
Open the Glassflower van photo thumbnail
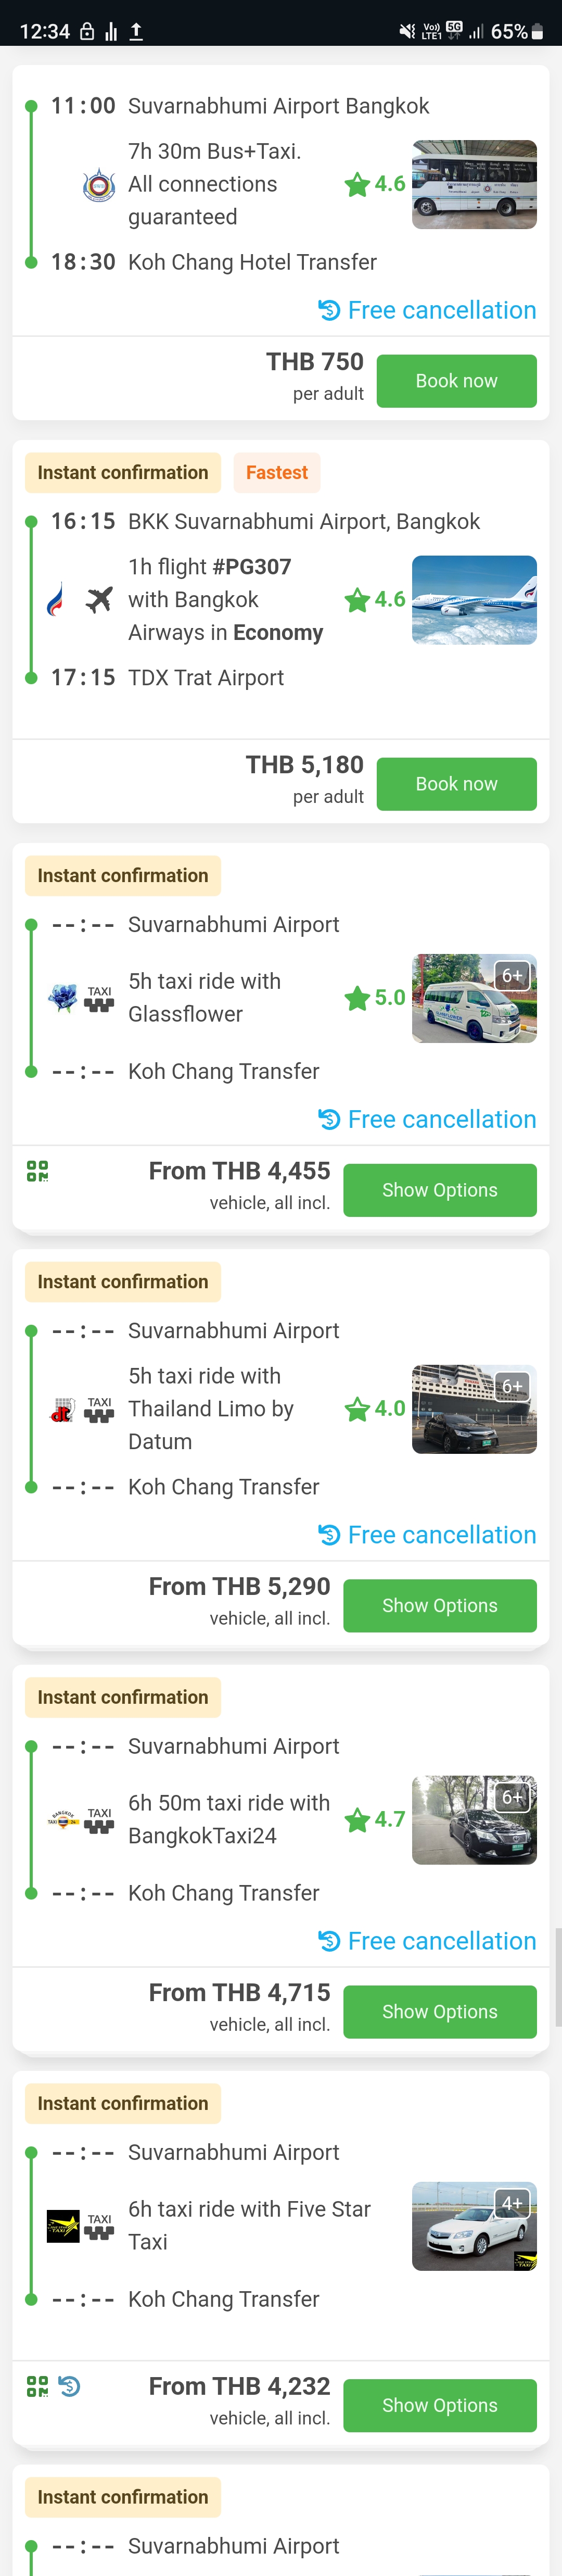474,998
